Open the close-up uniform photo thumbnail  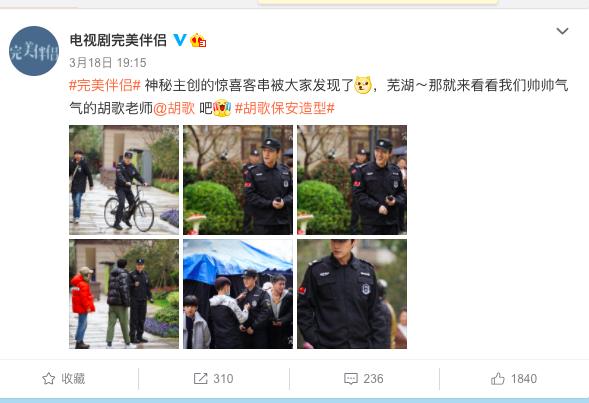(x=352, y=294)
